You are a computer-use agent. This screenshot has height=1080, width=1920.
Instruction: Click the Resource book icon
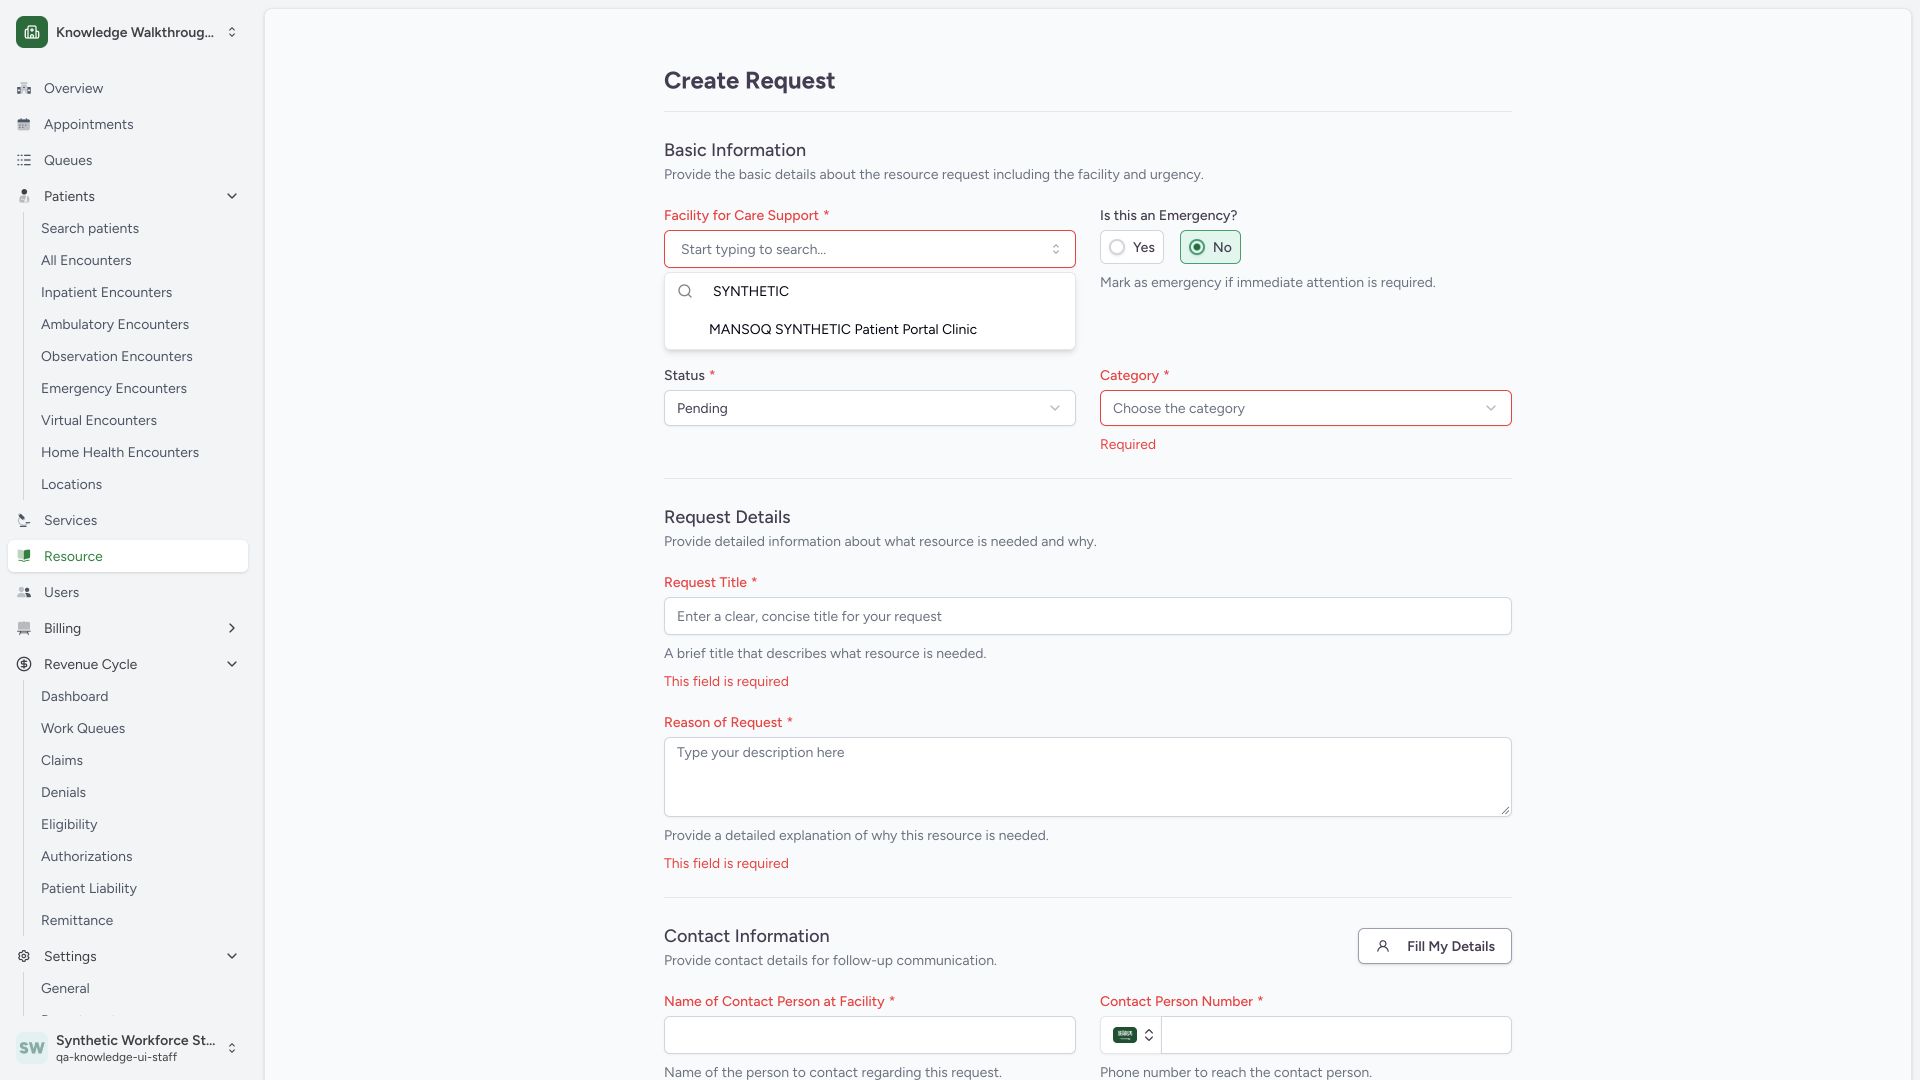(x=24, y=556)
